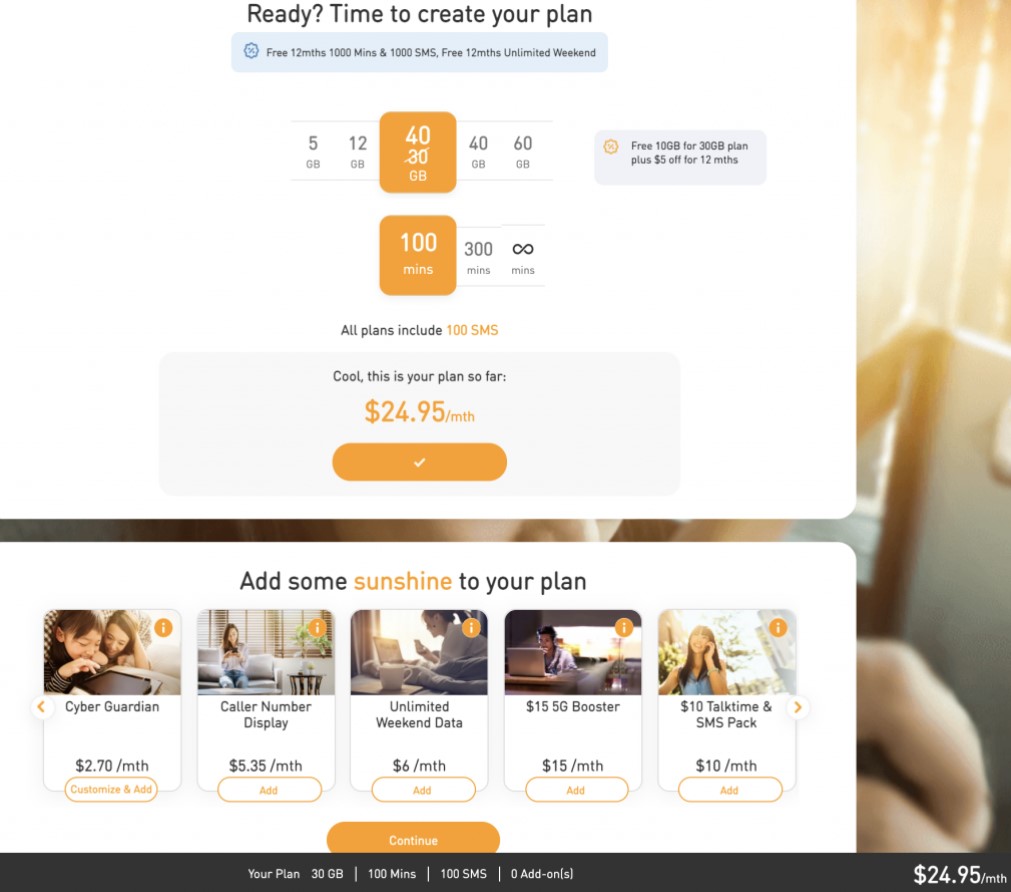Select the 40 GB data tab
The height and width of the screenshot is (892, 1011).
tap(478, 152)
